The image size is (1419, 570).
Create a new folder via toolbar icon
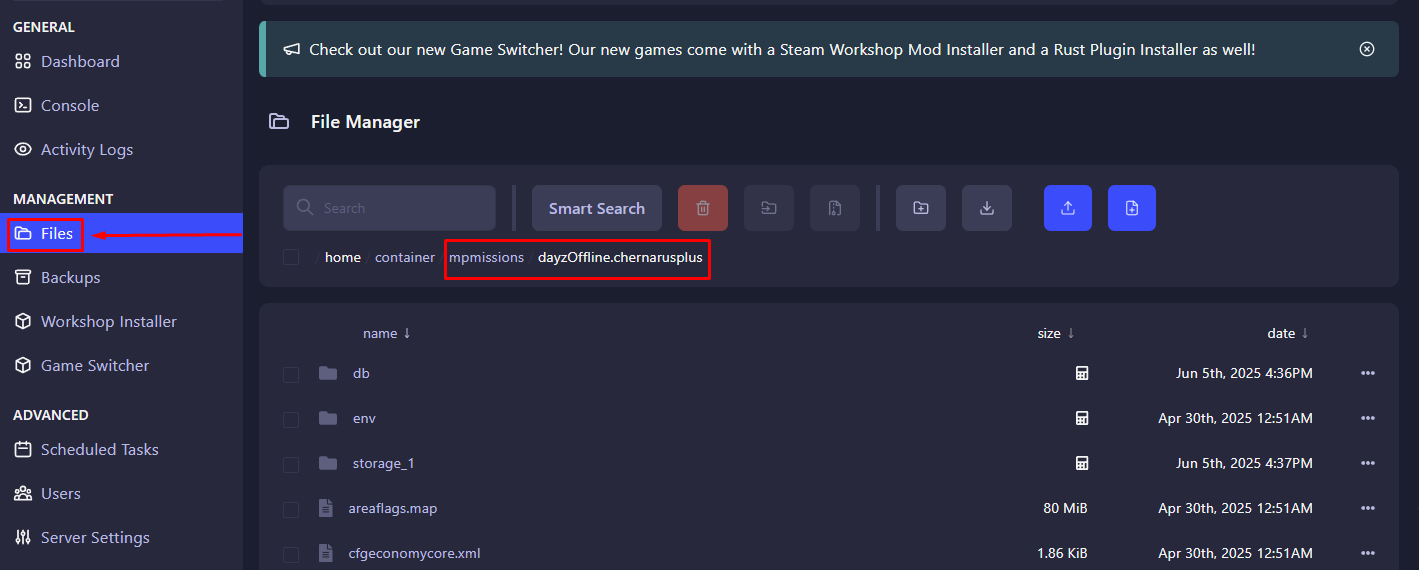(x=921, y=208)
